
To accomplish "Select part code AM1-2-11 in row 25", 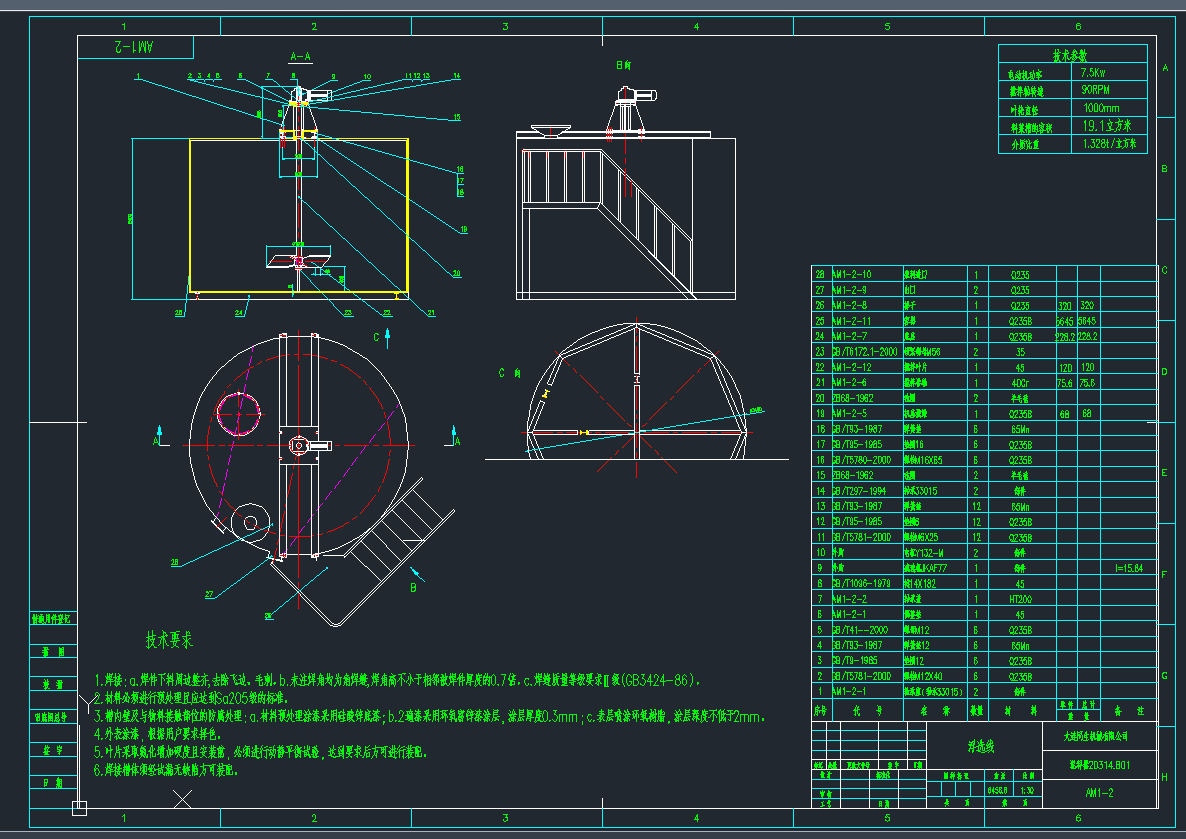I will pos(852,321).
